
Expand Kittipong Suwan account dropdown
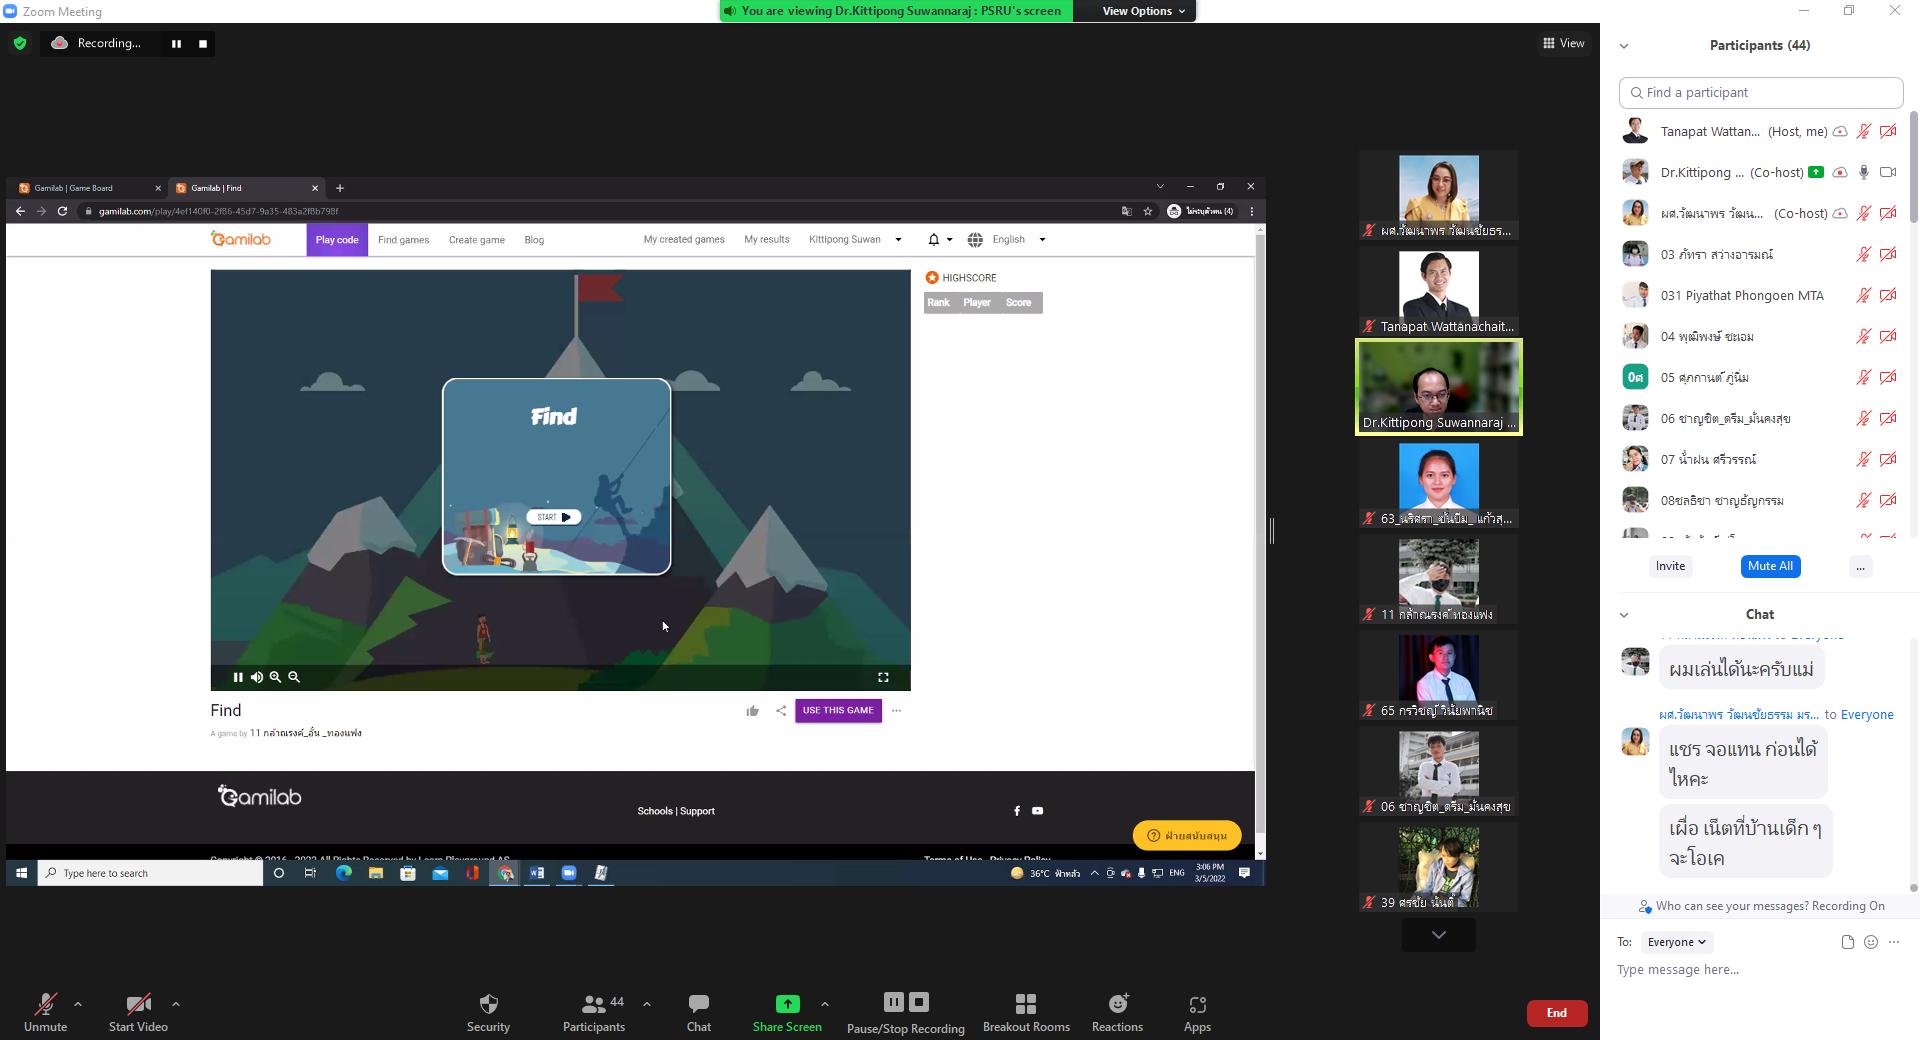(x=855, y=240)
